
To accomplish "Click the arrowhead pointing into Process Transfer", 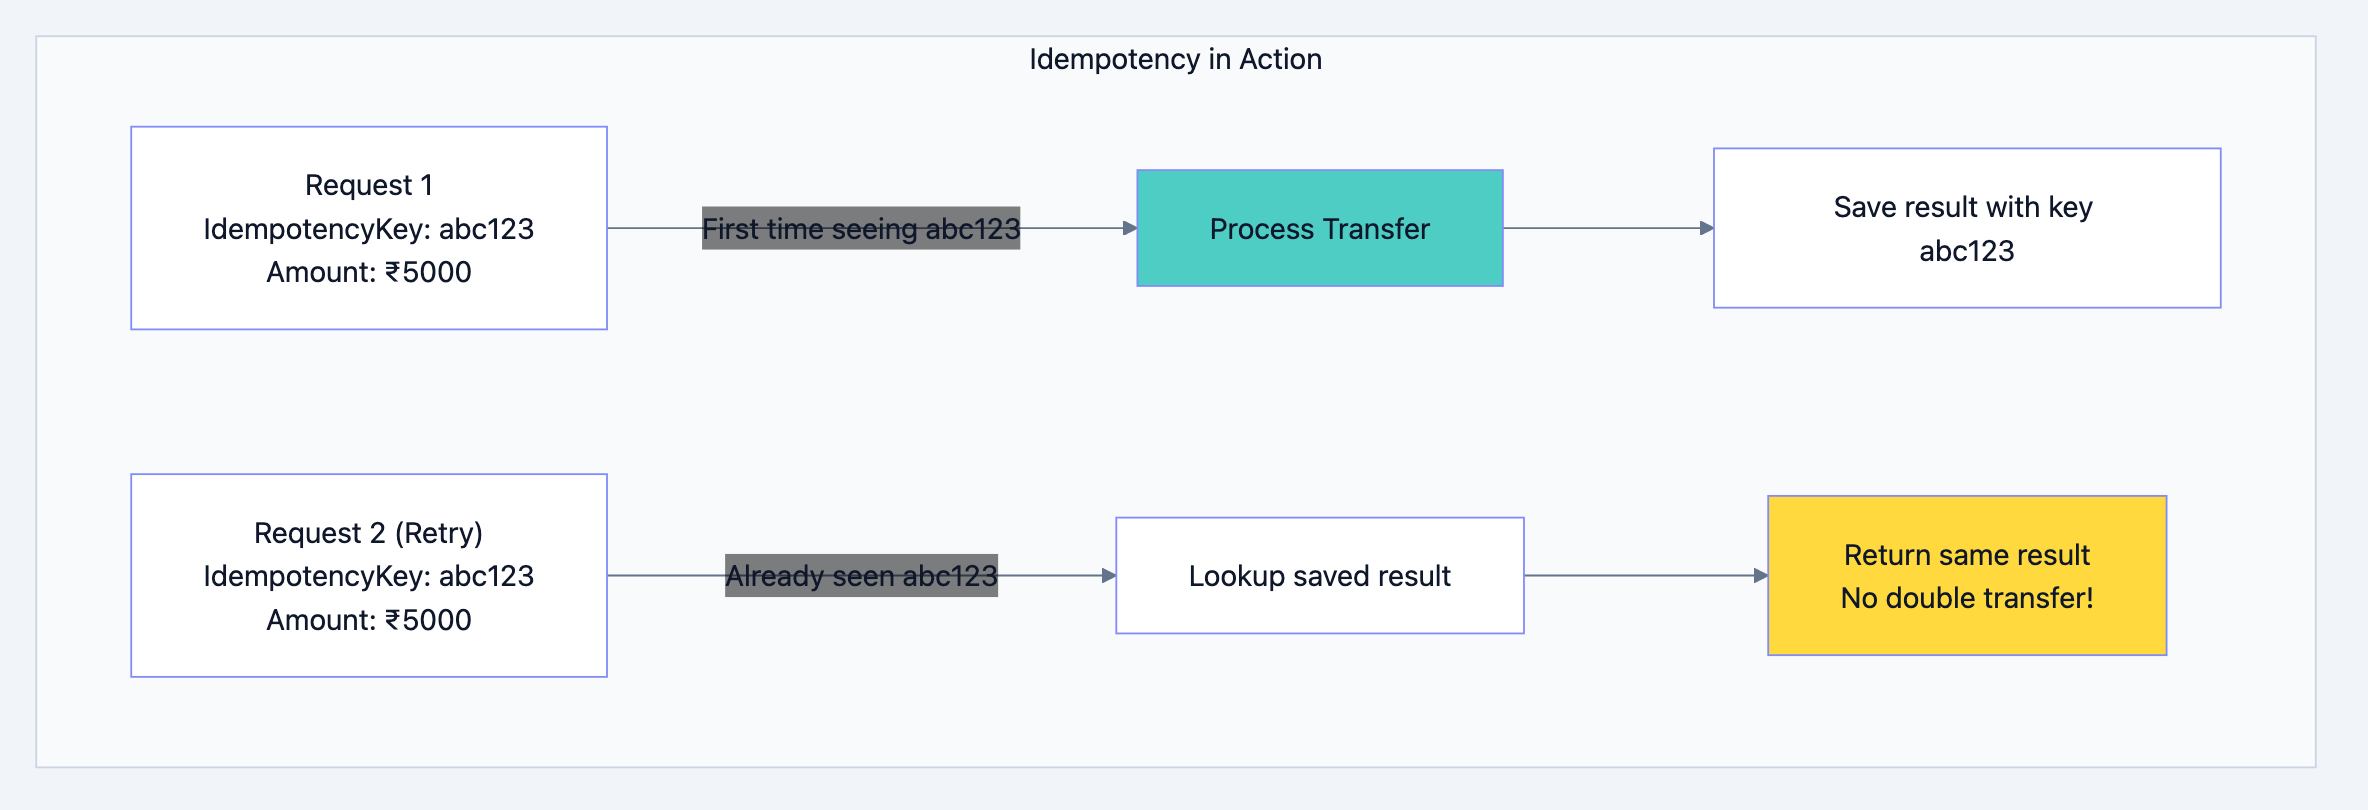I will click(1130, 228).
